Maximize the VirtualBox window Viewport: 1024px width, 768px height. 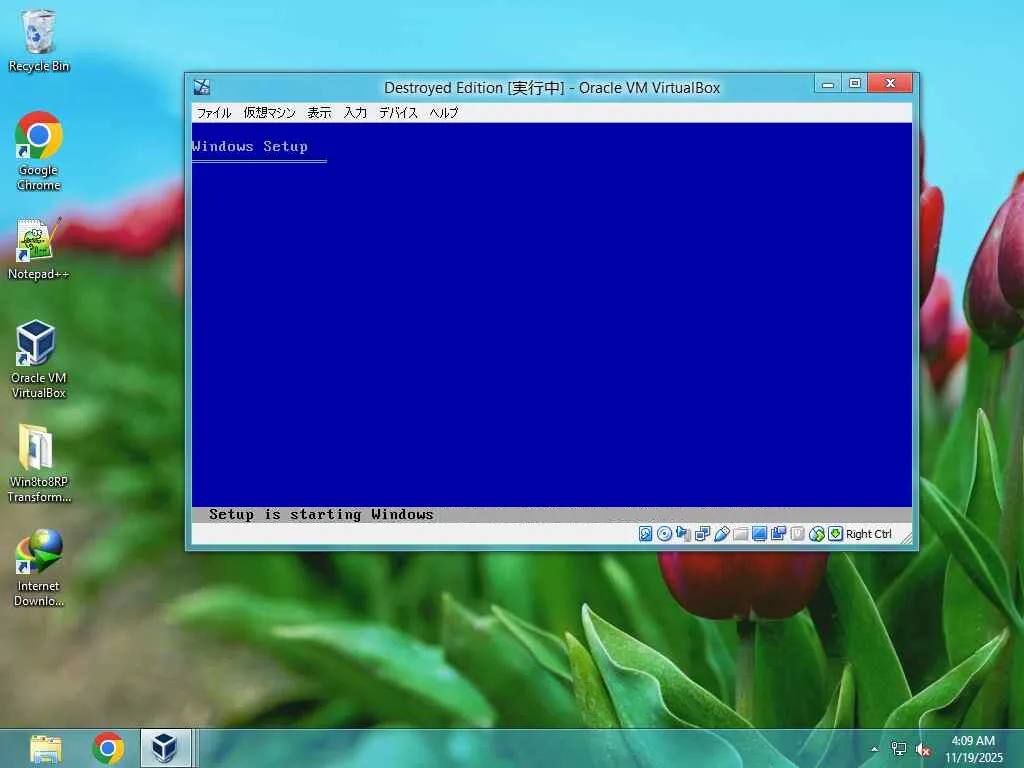[x=854, y=84]
